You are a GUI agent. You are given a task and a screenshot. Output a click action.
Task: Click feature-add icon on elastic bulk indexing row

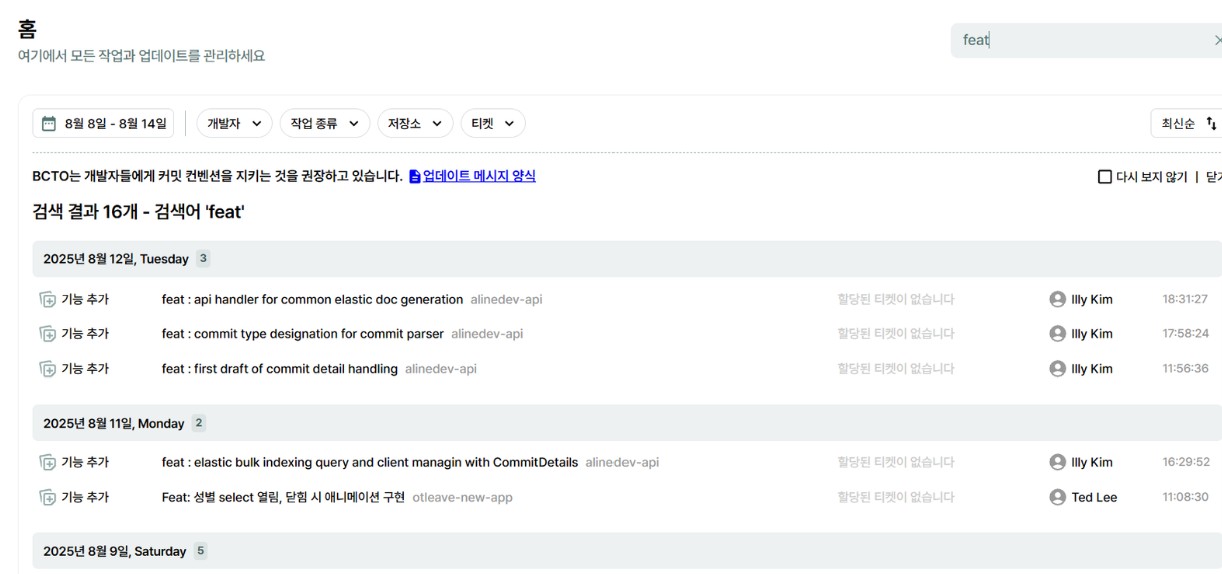[47, 462]
